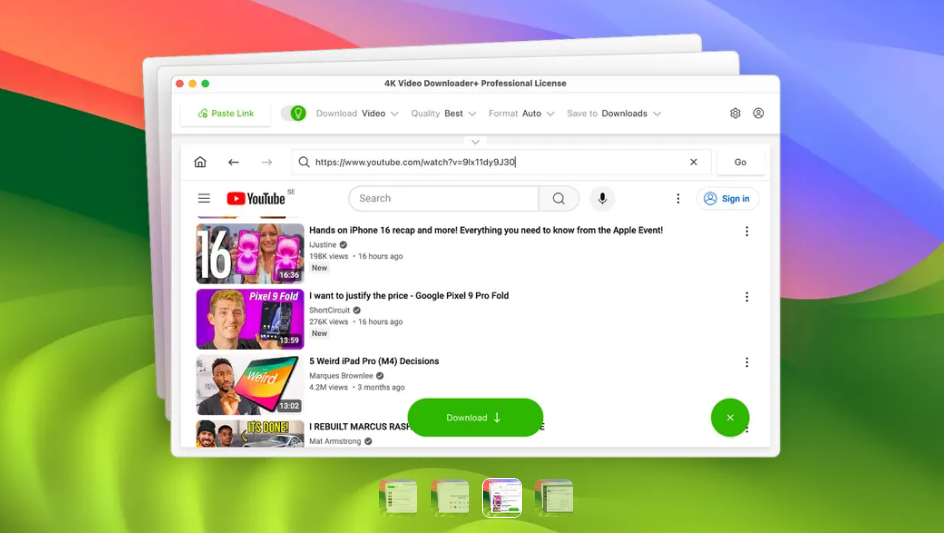944x533 pixels.
Task: Open more options for iPad Pro Decisions video
Action: (747, 363)
